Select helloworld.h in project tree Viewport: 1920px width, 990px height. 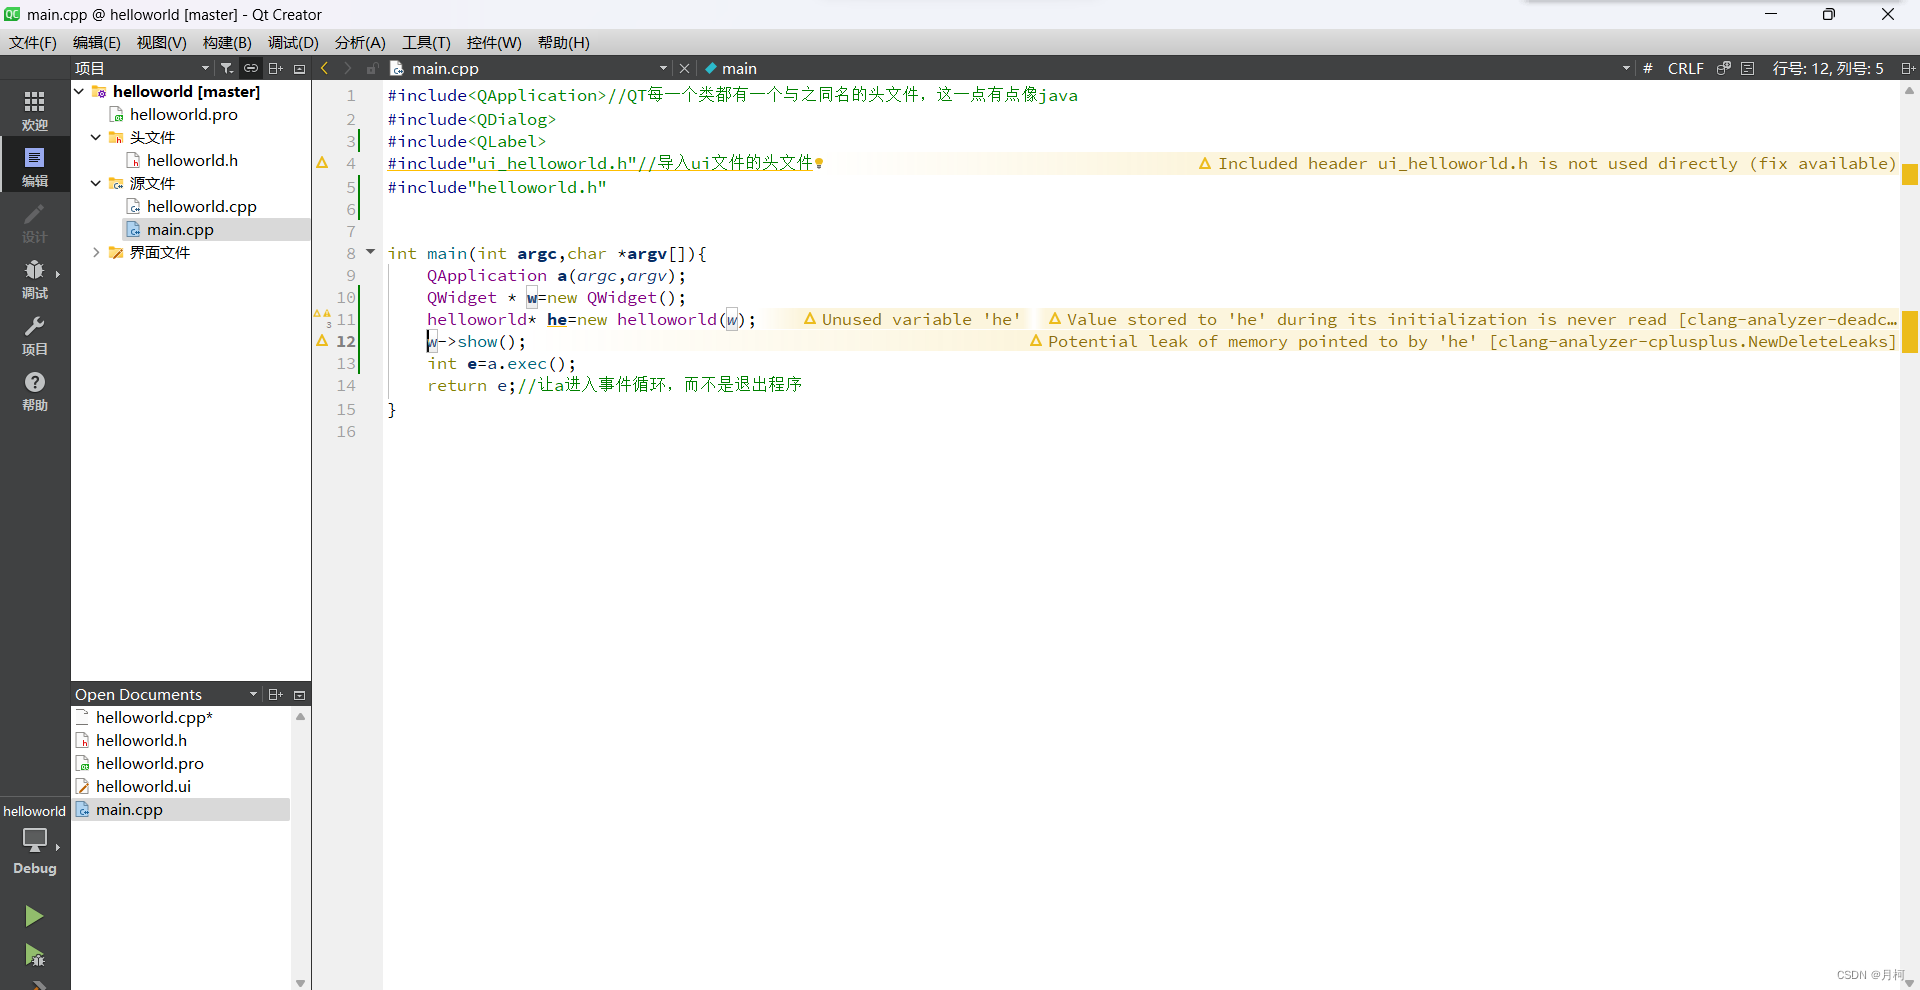[192, 160]
